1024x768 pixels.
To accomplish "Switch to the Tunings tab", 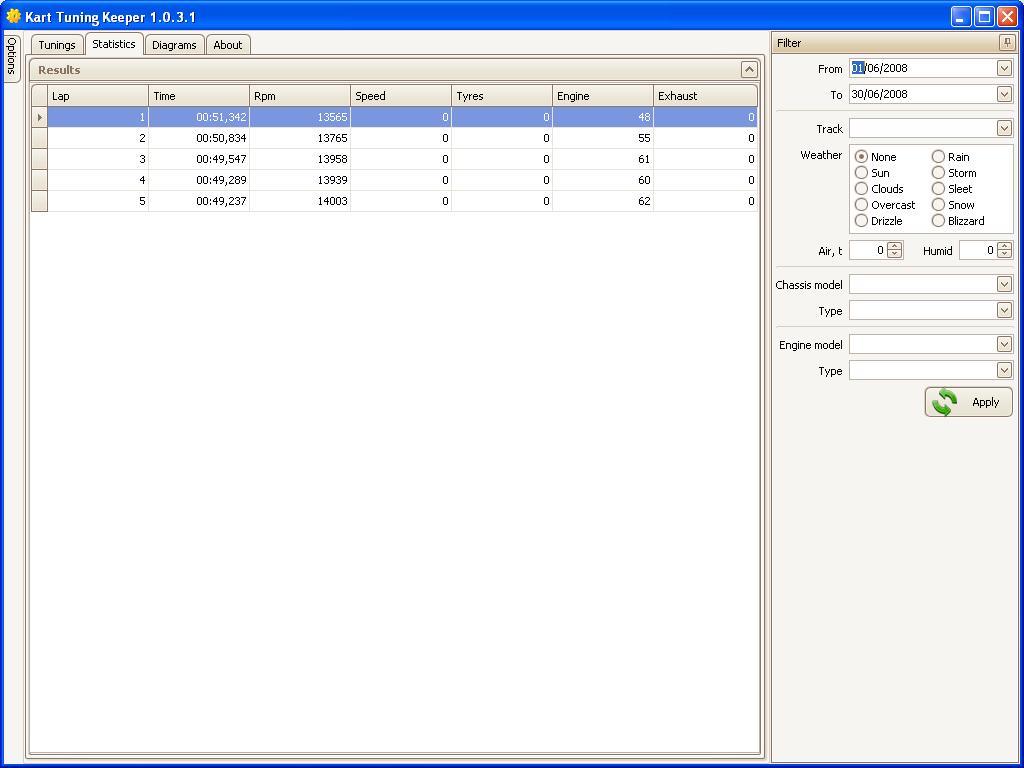I will click(x=57, y=45).
